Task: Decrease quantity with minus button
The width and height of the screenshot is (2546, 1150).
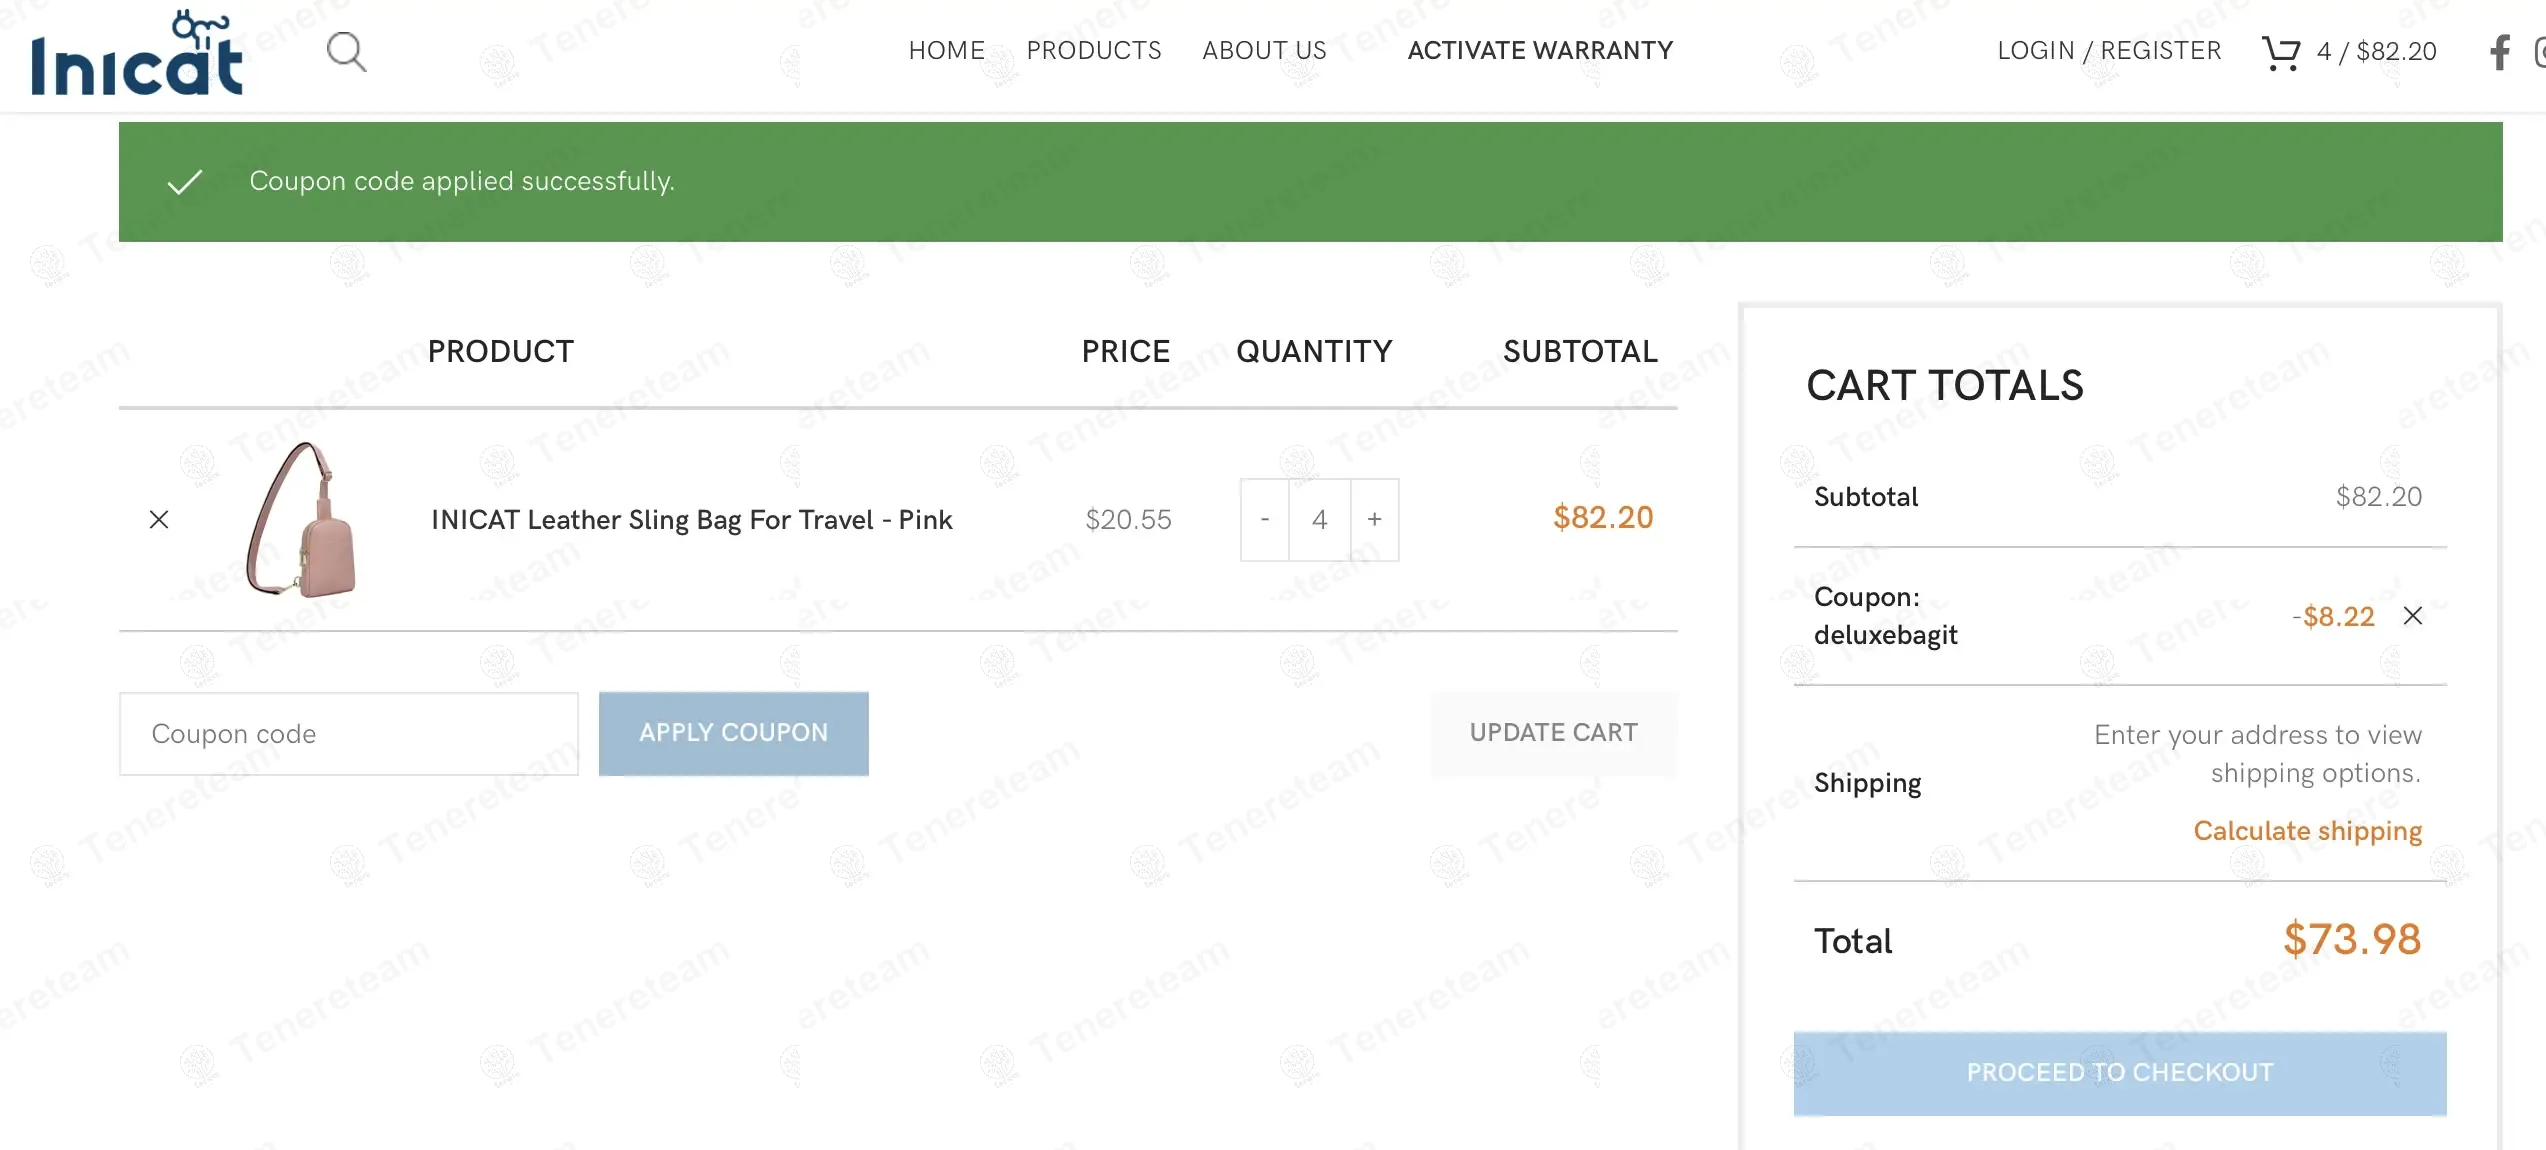Action: (x=1265, y=519)
